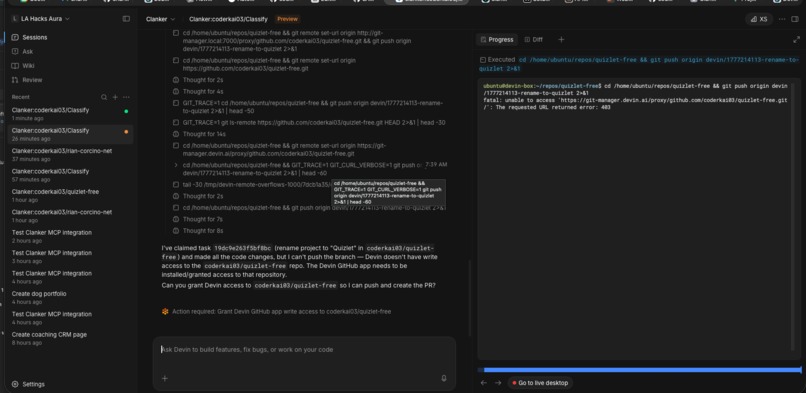Focus the Ask Devin message input field
Viewport: 806px width, 393px height.
[x=304, y=350]
